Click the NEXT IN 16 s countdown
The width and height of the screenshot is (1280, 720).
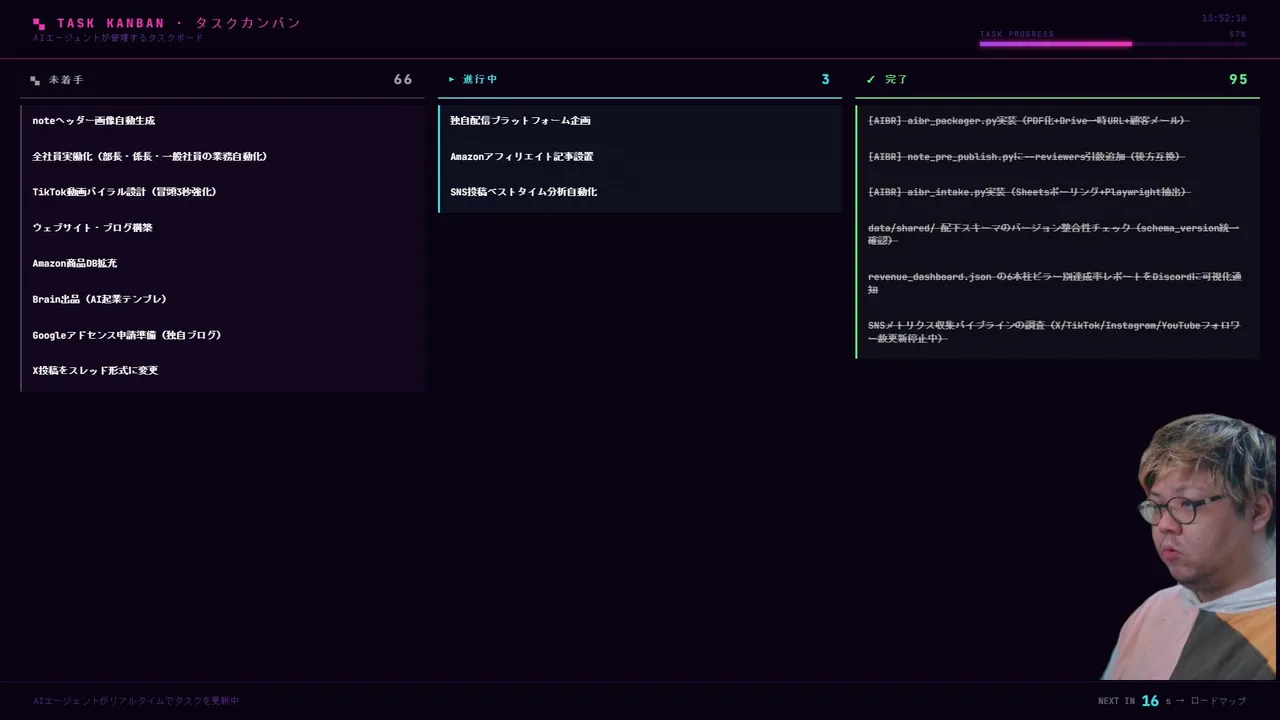1134,701
